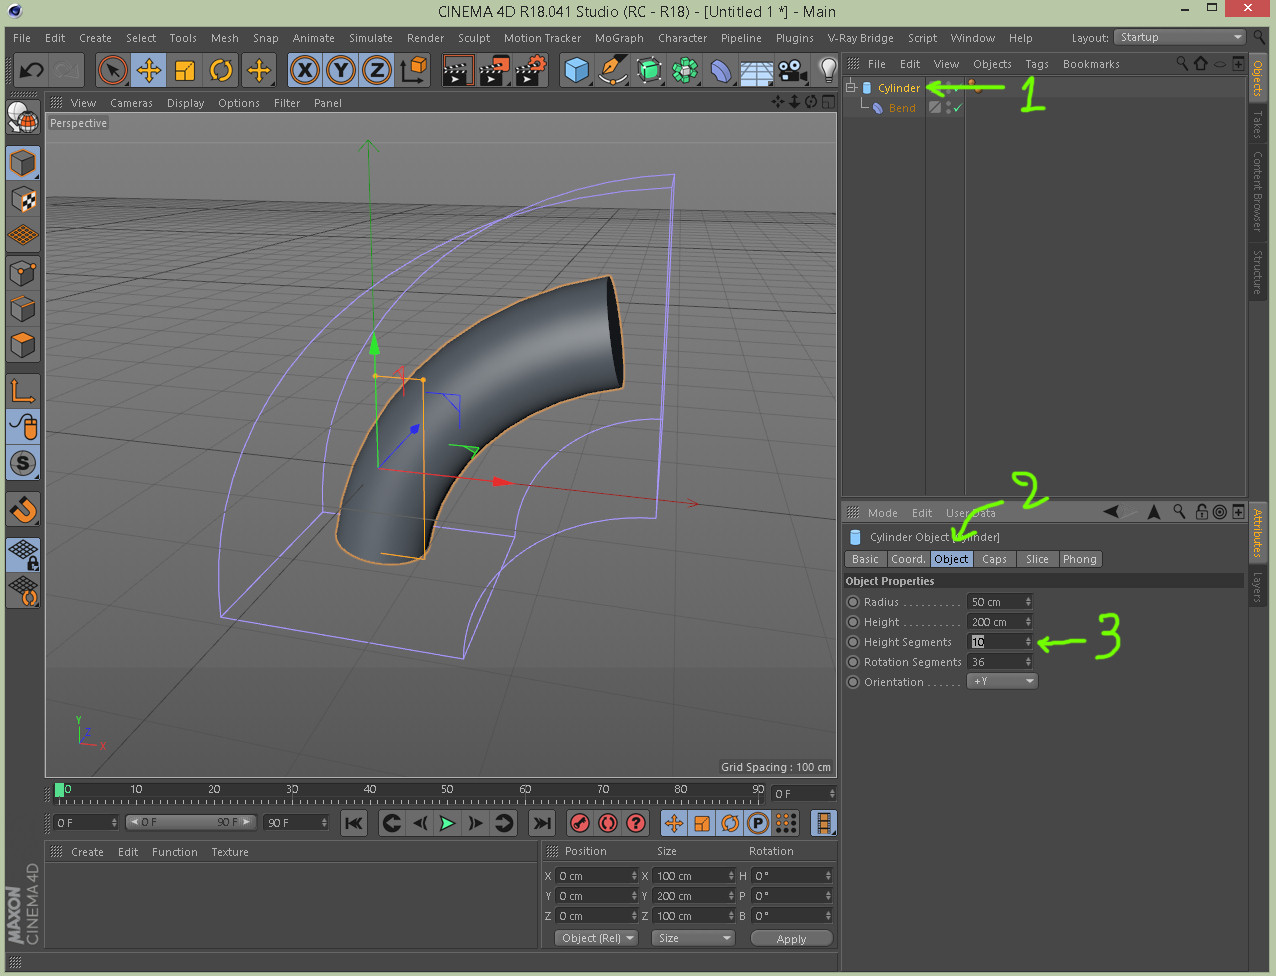
Task: Toggle Rotation Segments keyframe circle
Action: (x=853, y=662)
